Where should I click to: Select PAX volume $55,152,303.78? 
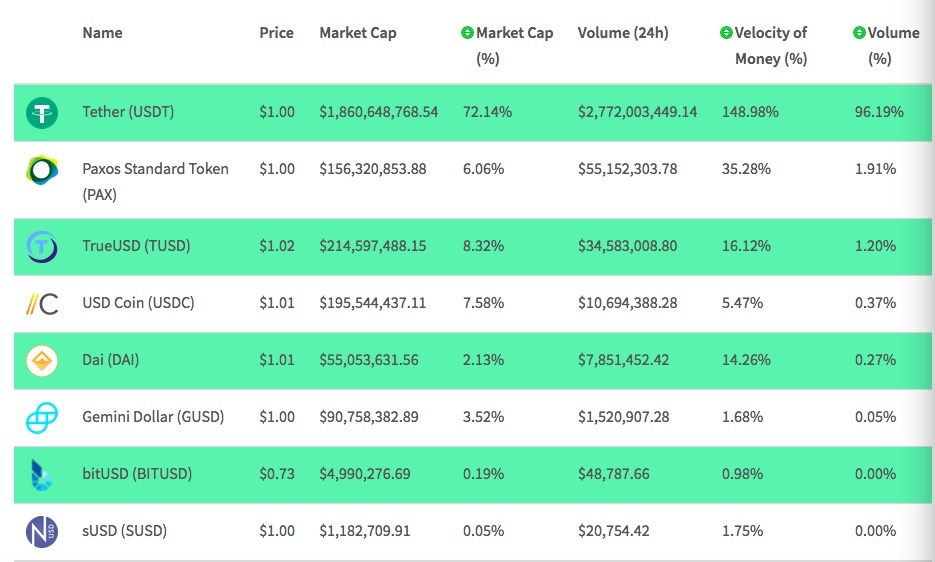click(627, 169)
